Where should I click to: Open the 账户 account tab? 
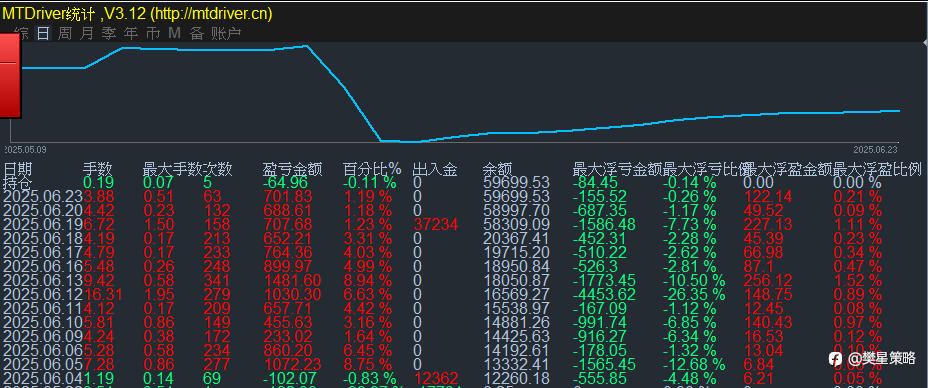tap(226, 33)
